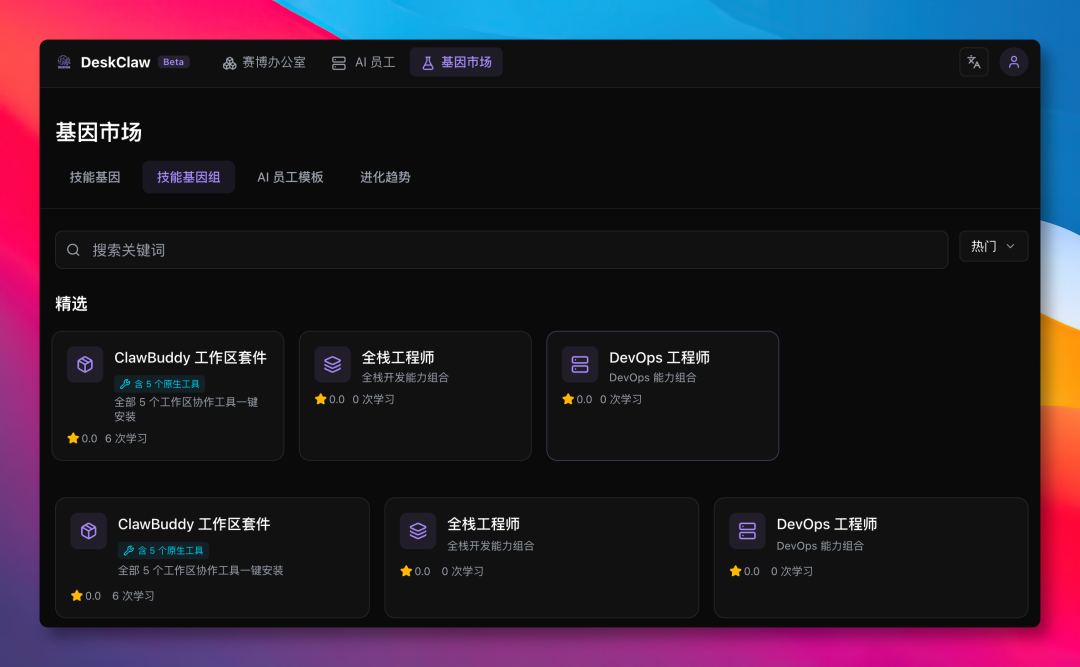The width and height of the screenshot is (1080, 667).
Task: Navigate to 基因市场 in the top bar
Action: point(456,61)
